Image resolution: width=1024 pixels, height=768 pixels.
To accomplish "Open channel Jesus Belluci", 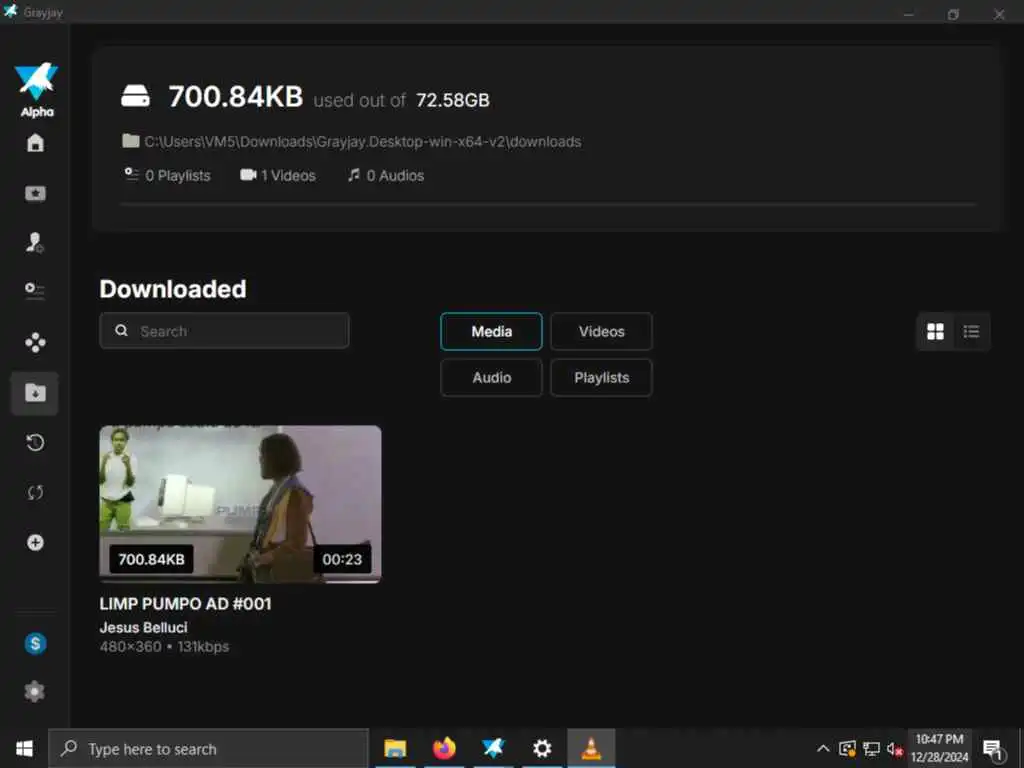I will tap(144, 627).
